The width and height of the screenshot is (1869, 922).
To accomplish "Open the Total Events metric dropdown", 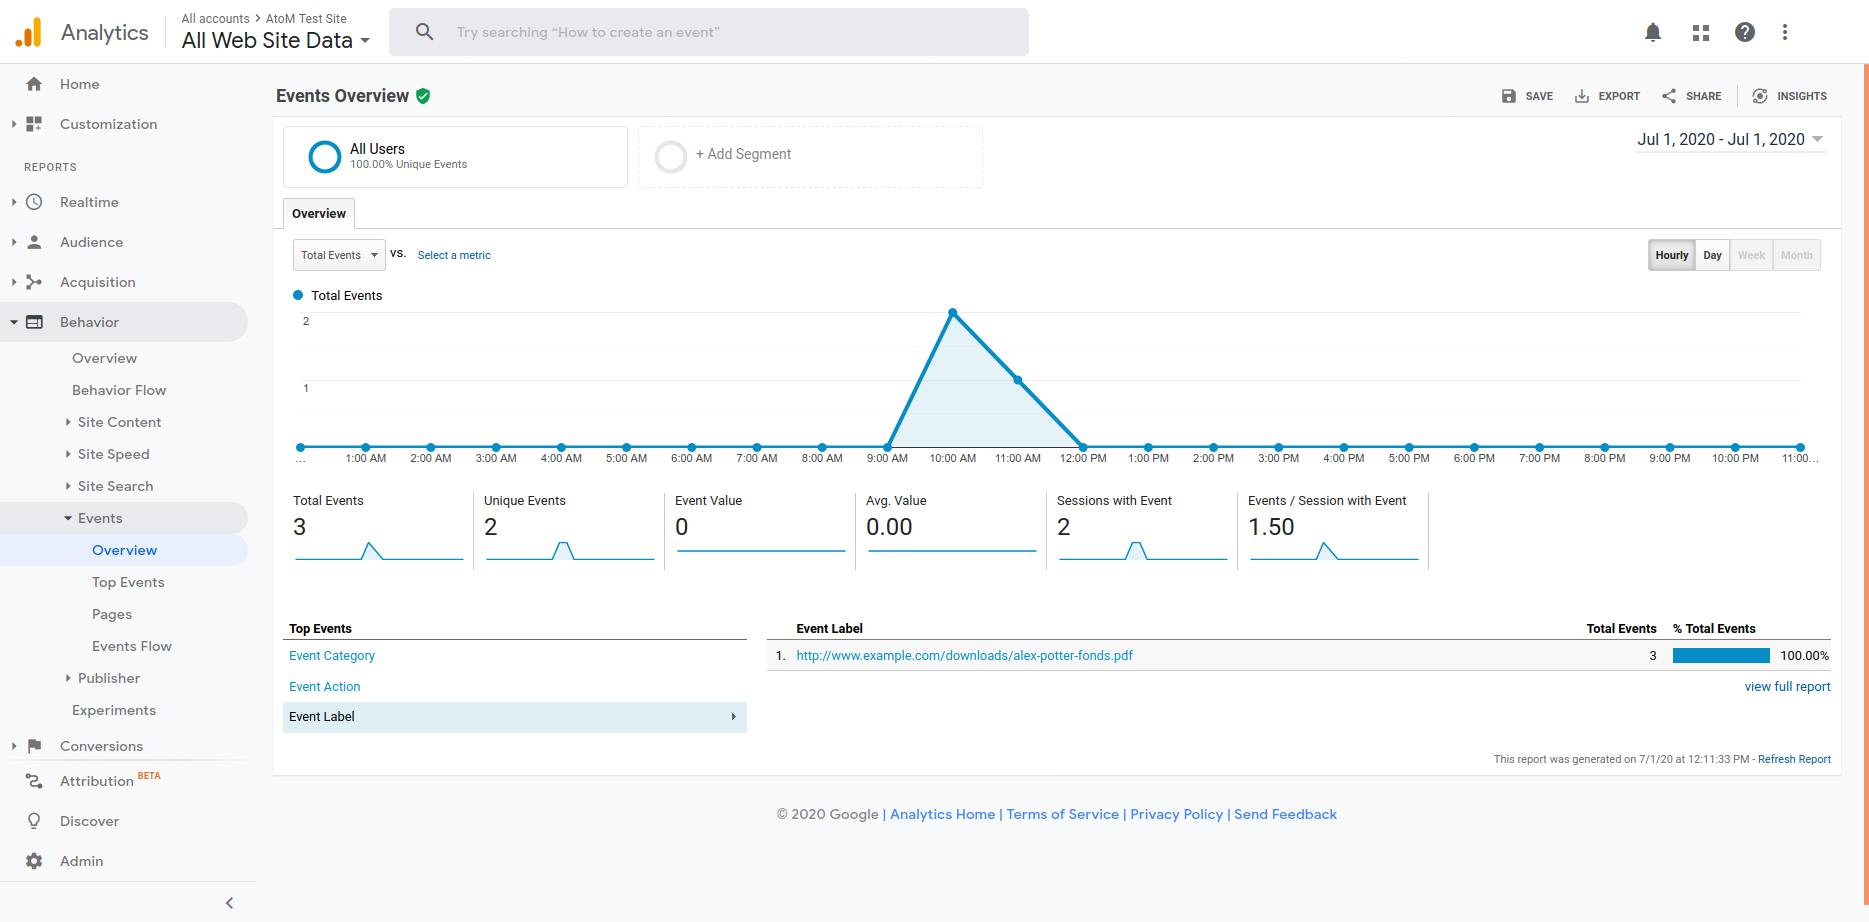I will click(x=339, y=255).
